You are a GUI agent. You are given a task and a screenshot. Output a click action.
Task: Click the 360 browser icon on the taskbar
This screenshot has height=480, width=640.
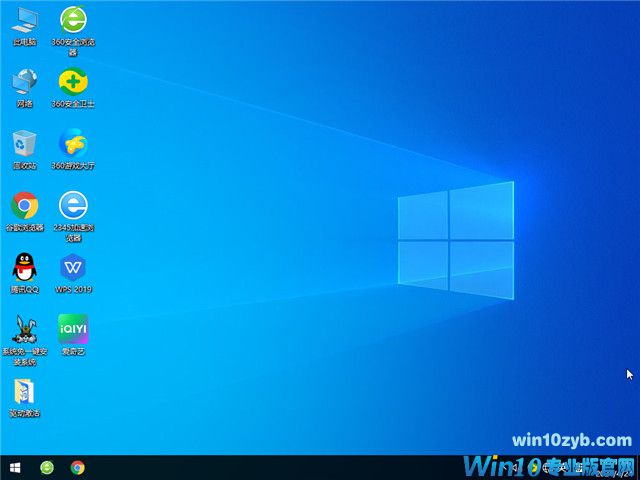click(x=47, y=467)
